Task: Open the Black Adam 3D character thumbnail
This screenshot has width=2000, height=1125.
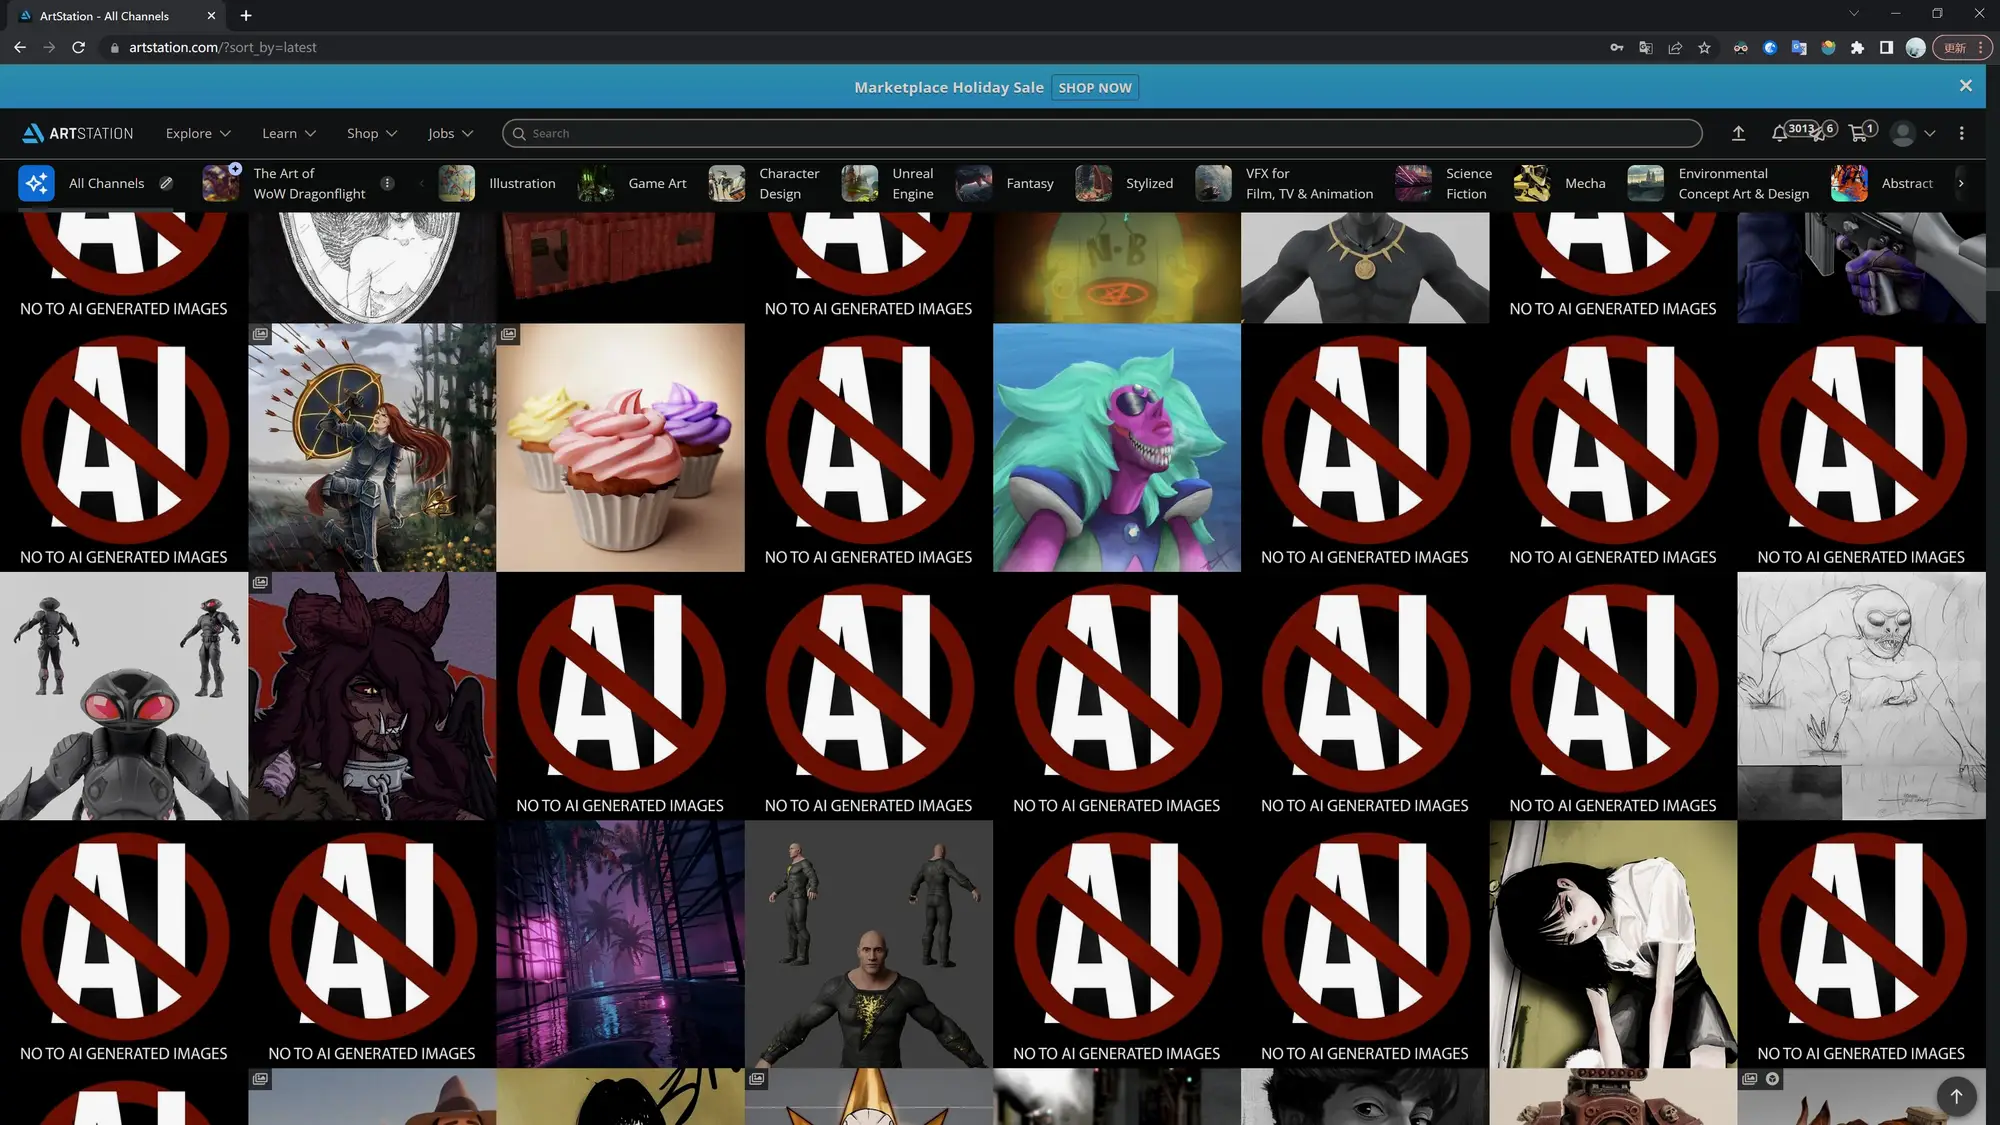Action: point(869,944)
